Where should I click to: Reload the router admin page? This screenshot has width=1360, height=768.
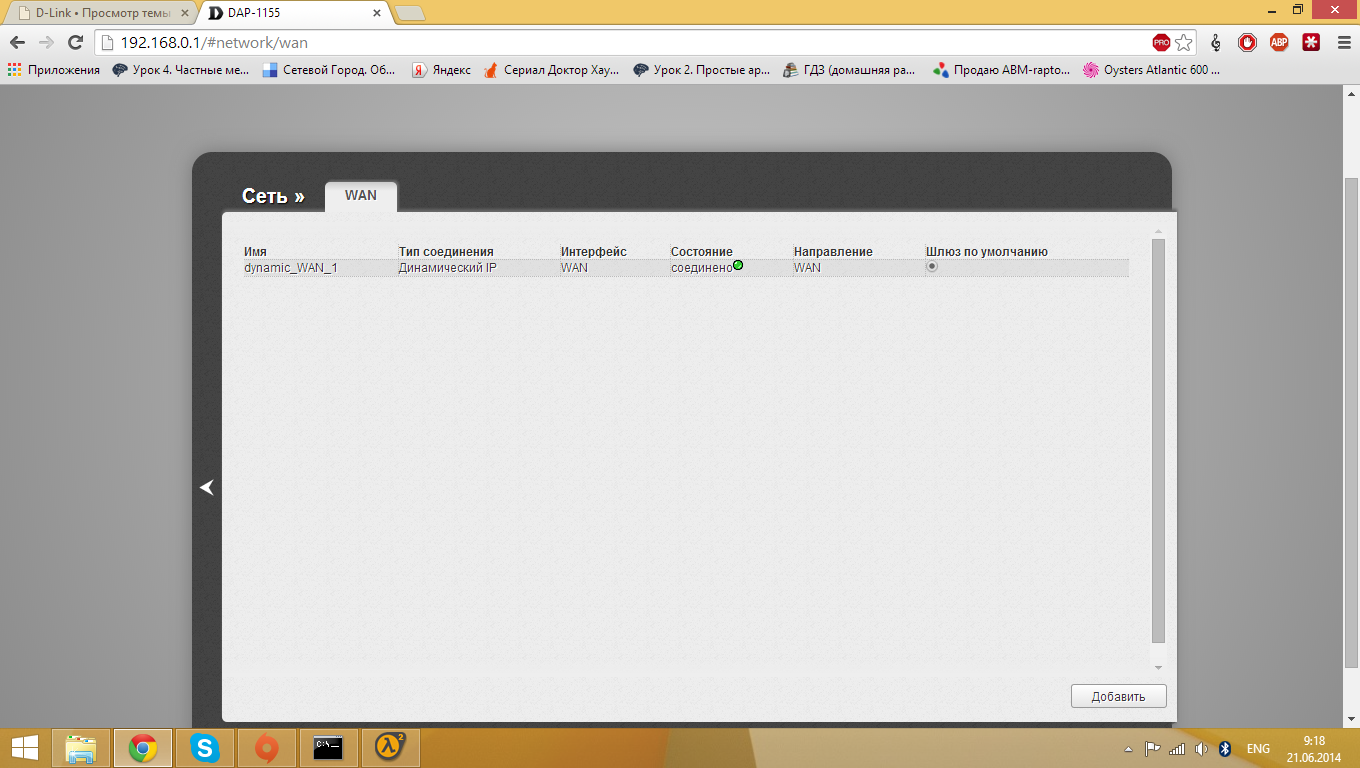point(75,42)
